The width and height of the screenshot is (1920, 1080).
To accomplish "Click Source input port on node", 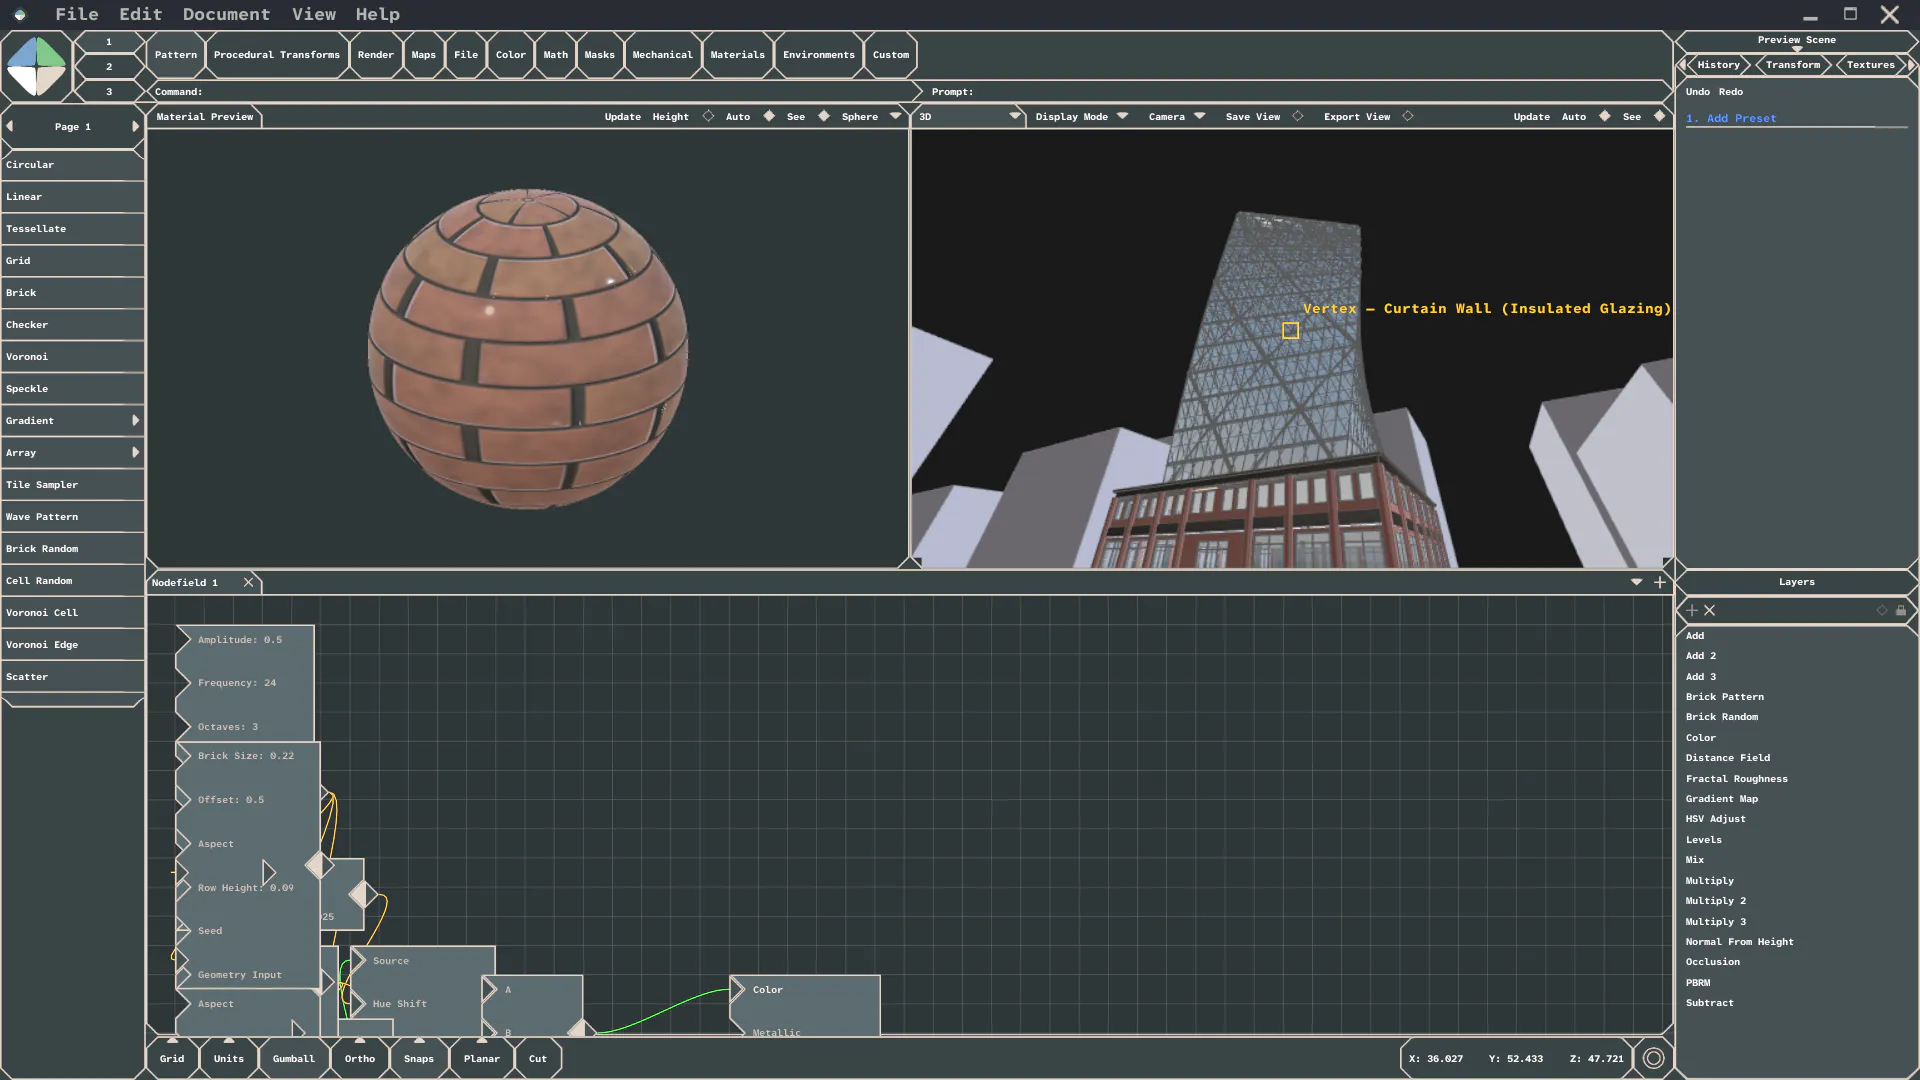I will pyautogui.click(x=358, y=961).
